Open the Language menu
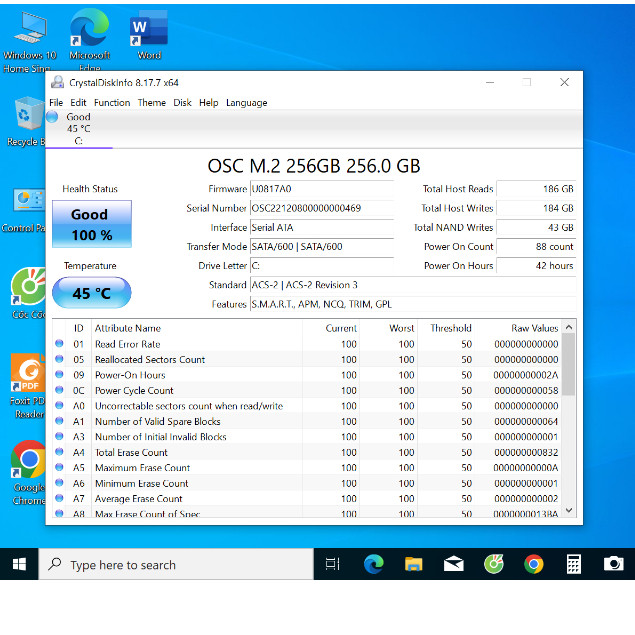The height and width of the screenshot is (635, 635). [x=247, y=102]
